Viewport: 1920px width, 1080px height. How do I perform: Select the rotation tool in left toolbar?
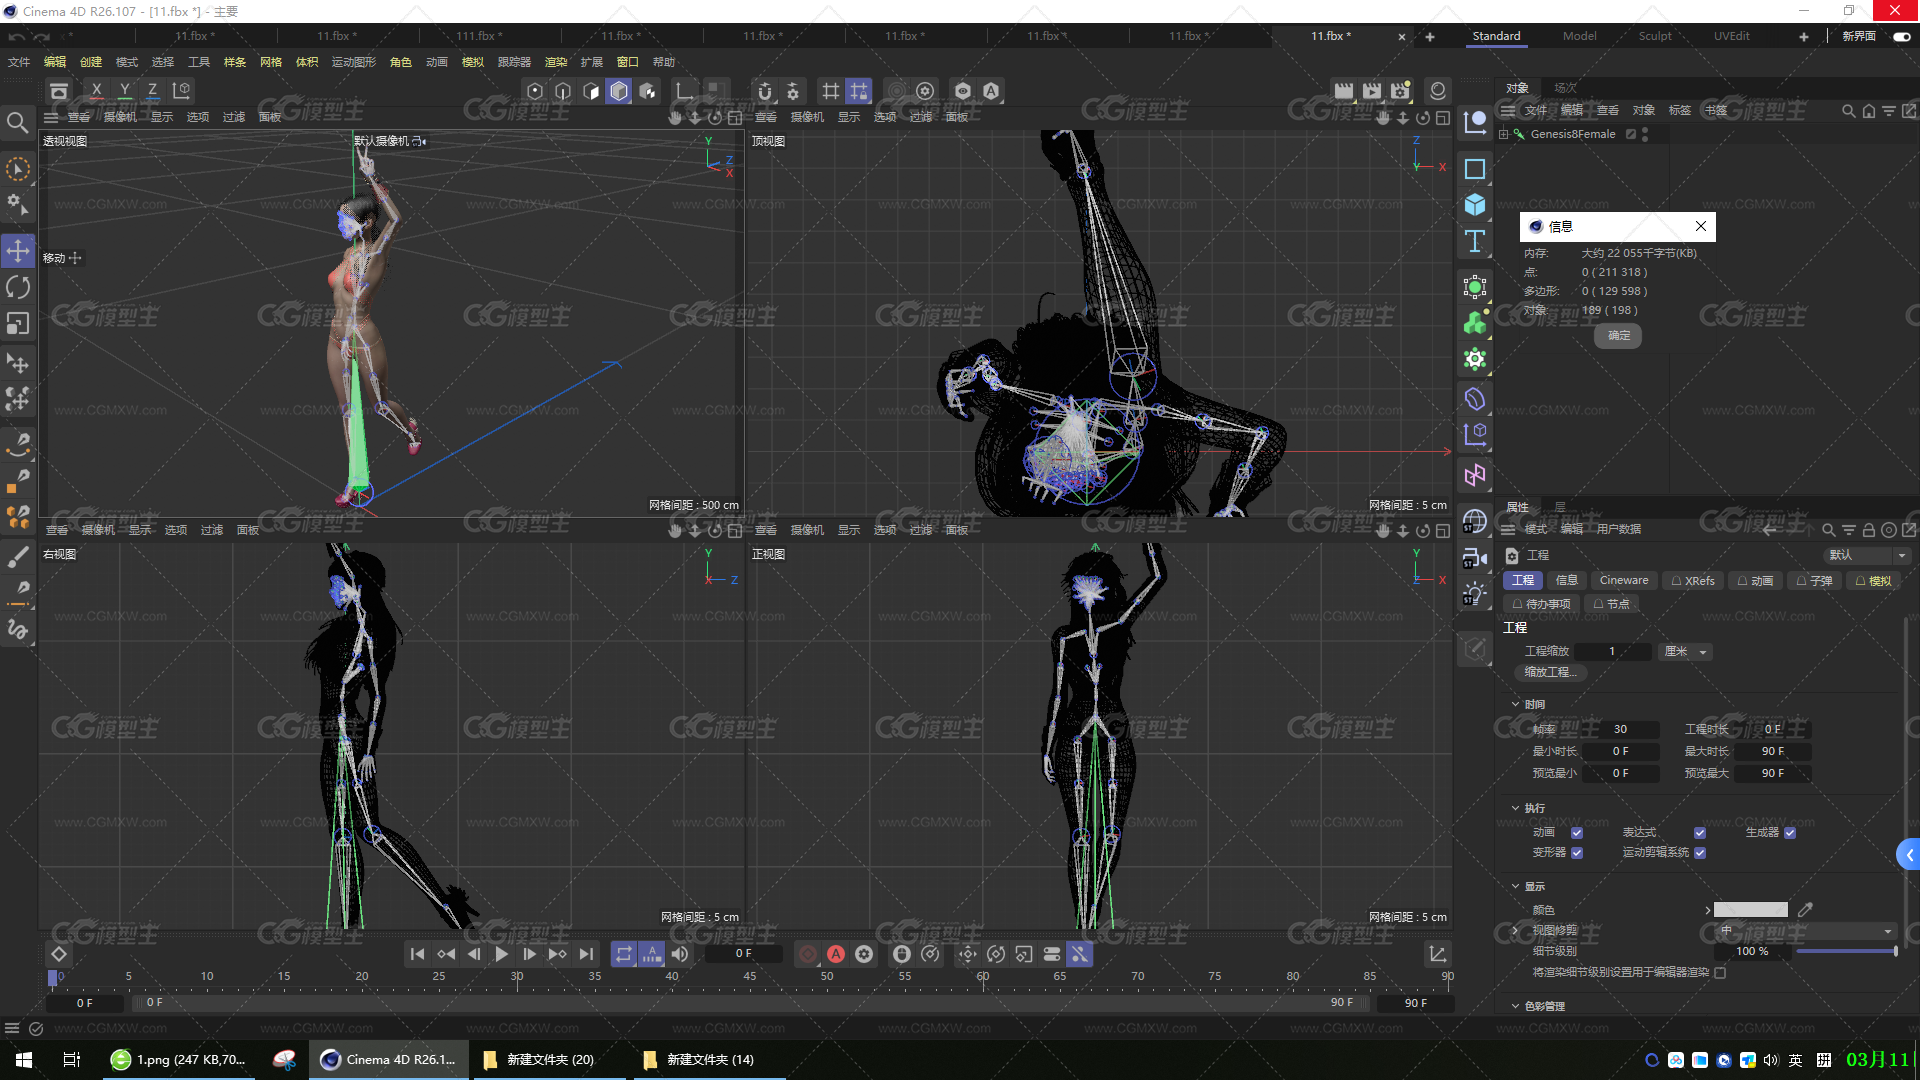(x=18, y=286)
